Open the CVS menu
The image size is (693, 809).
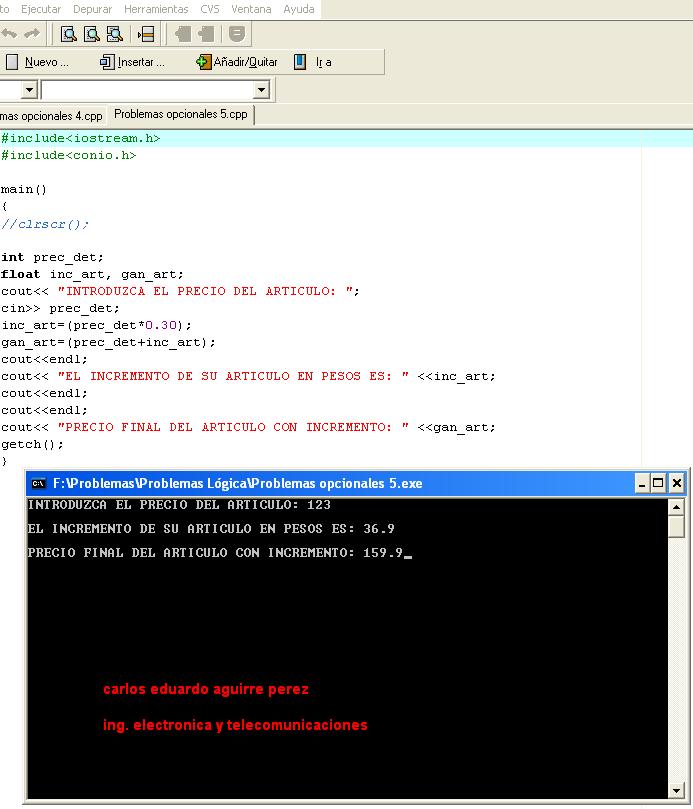pos(209,9)
